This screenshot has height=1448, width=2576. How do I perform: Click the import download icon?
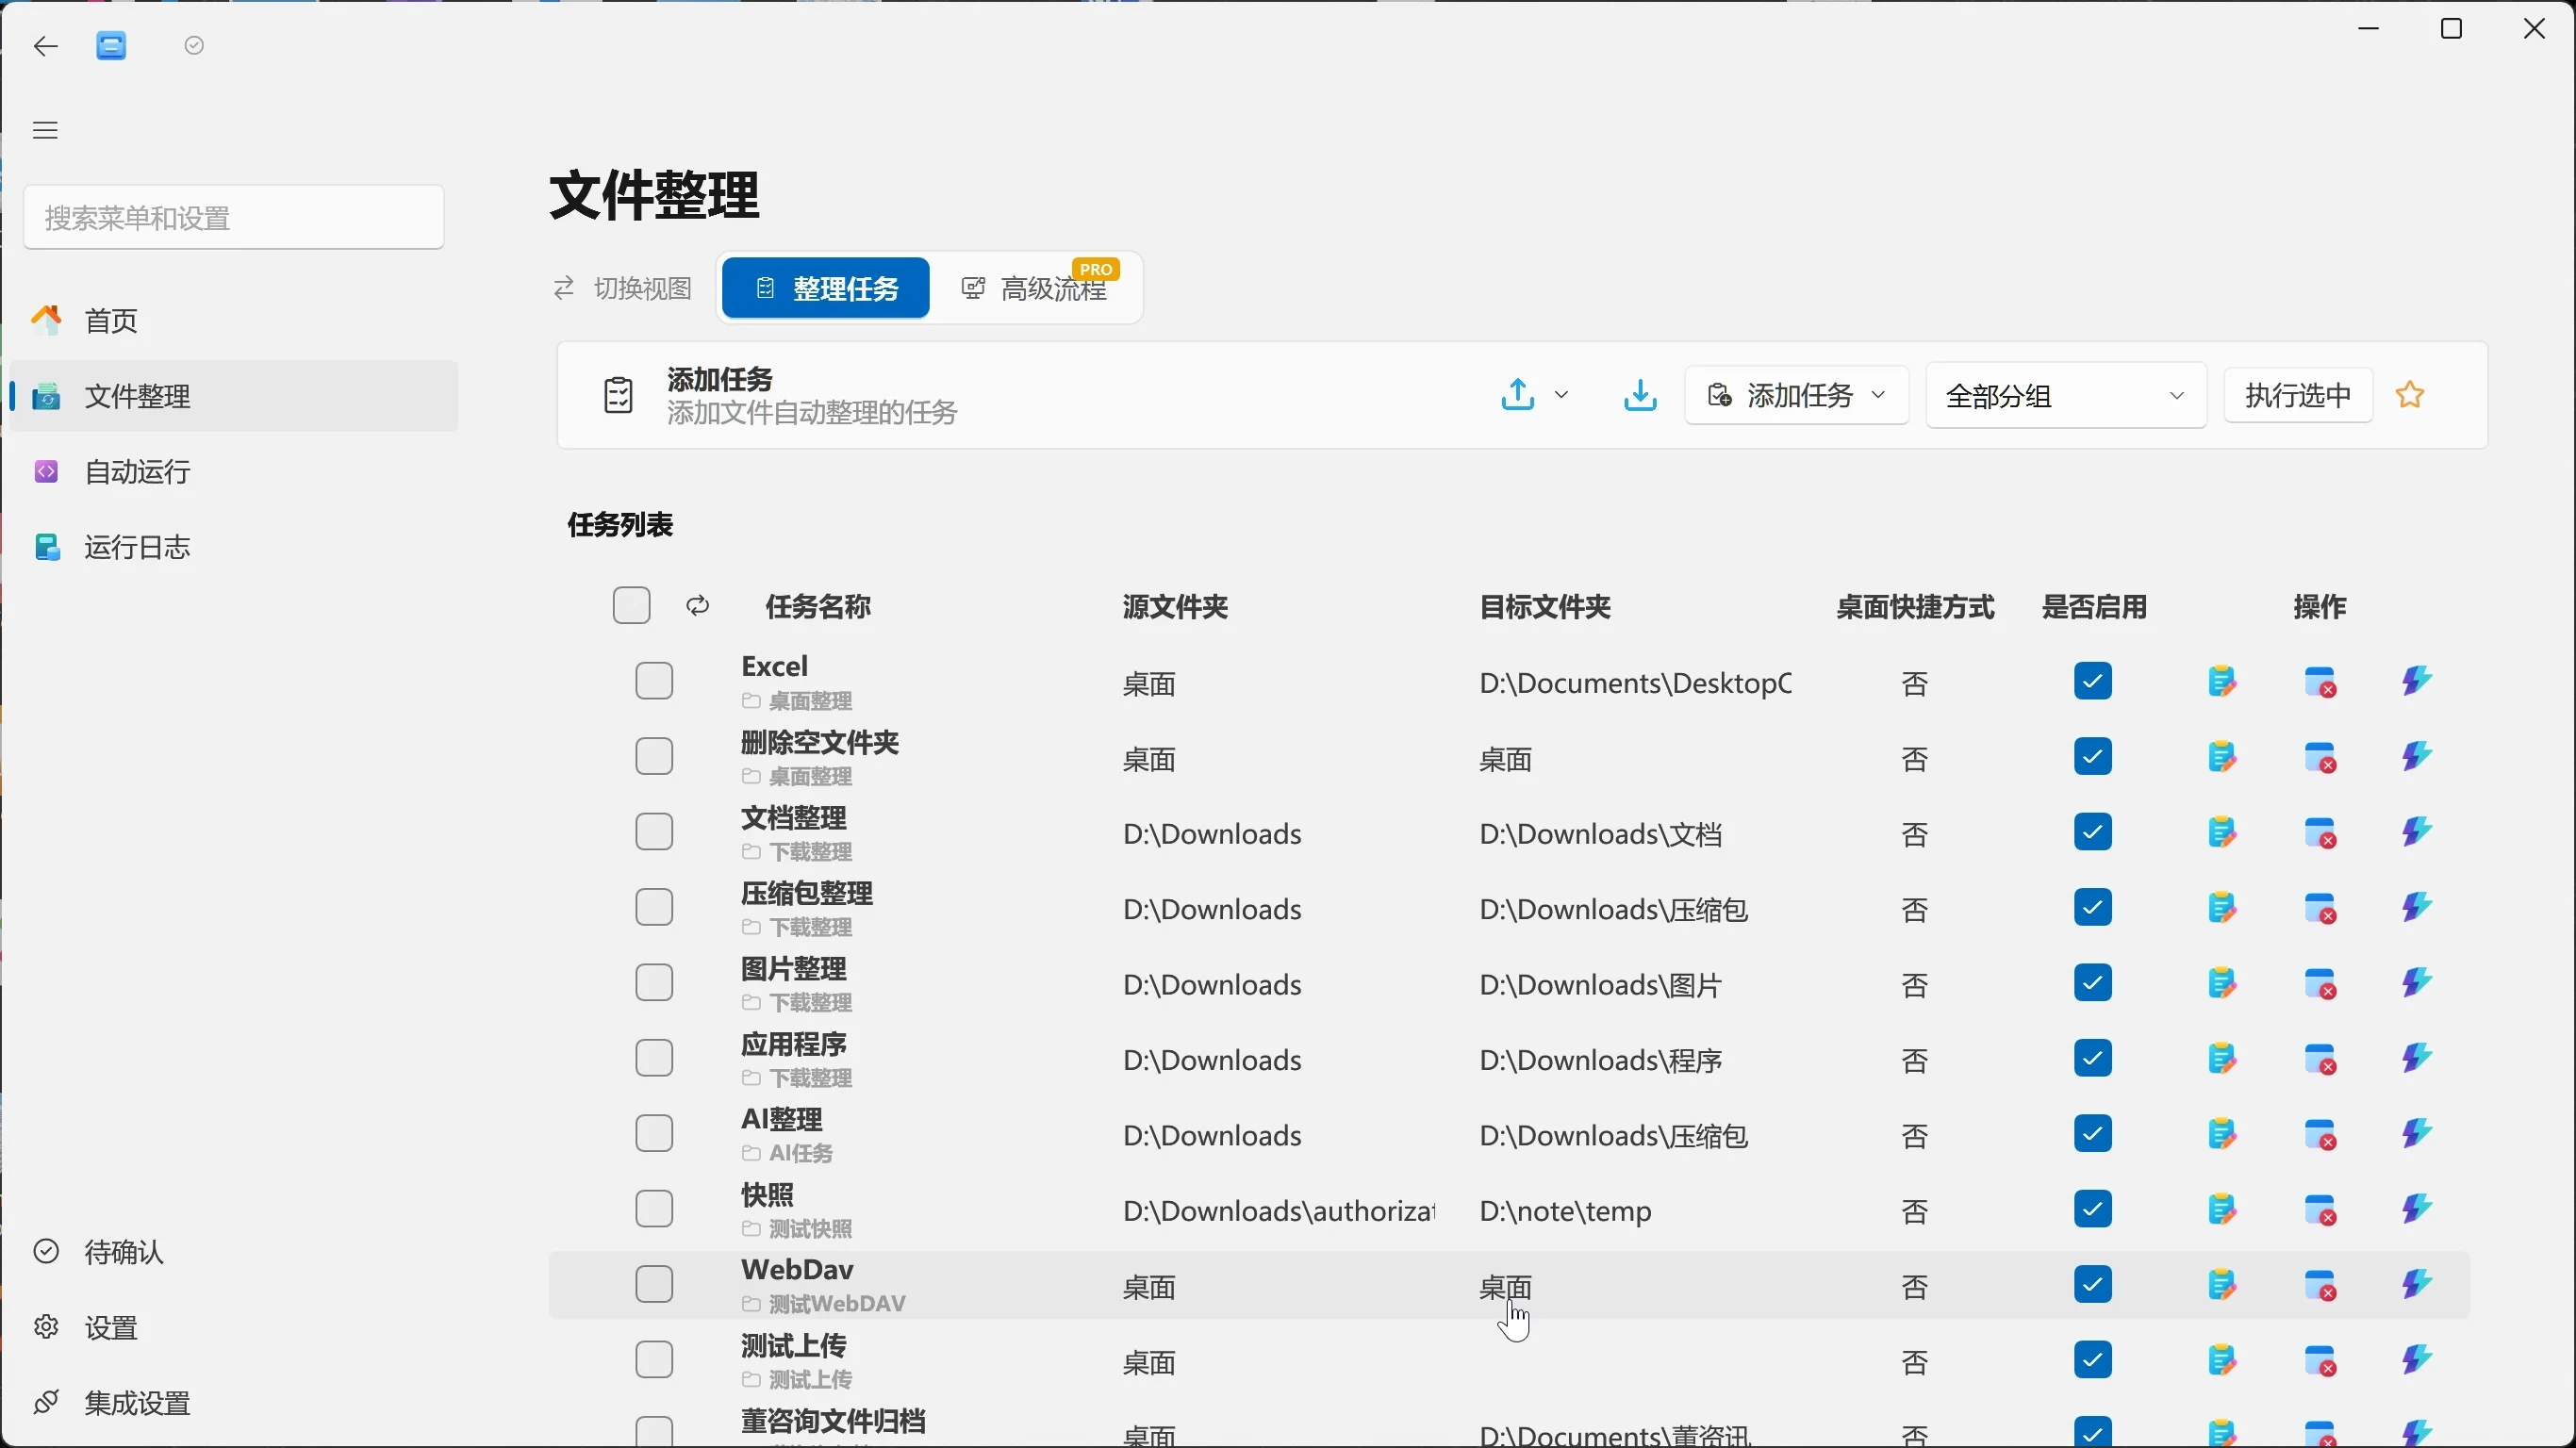1640,395
